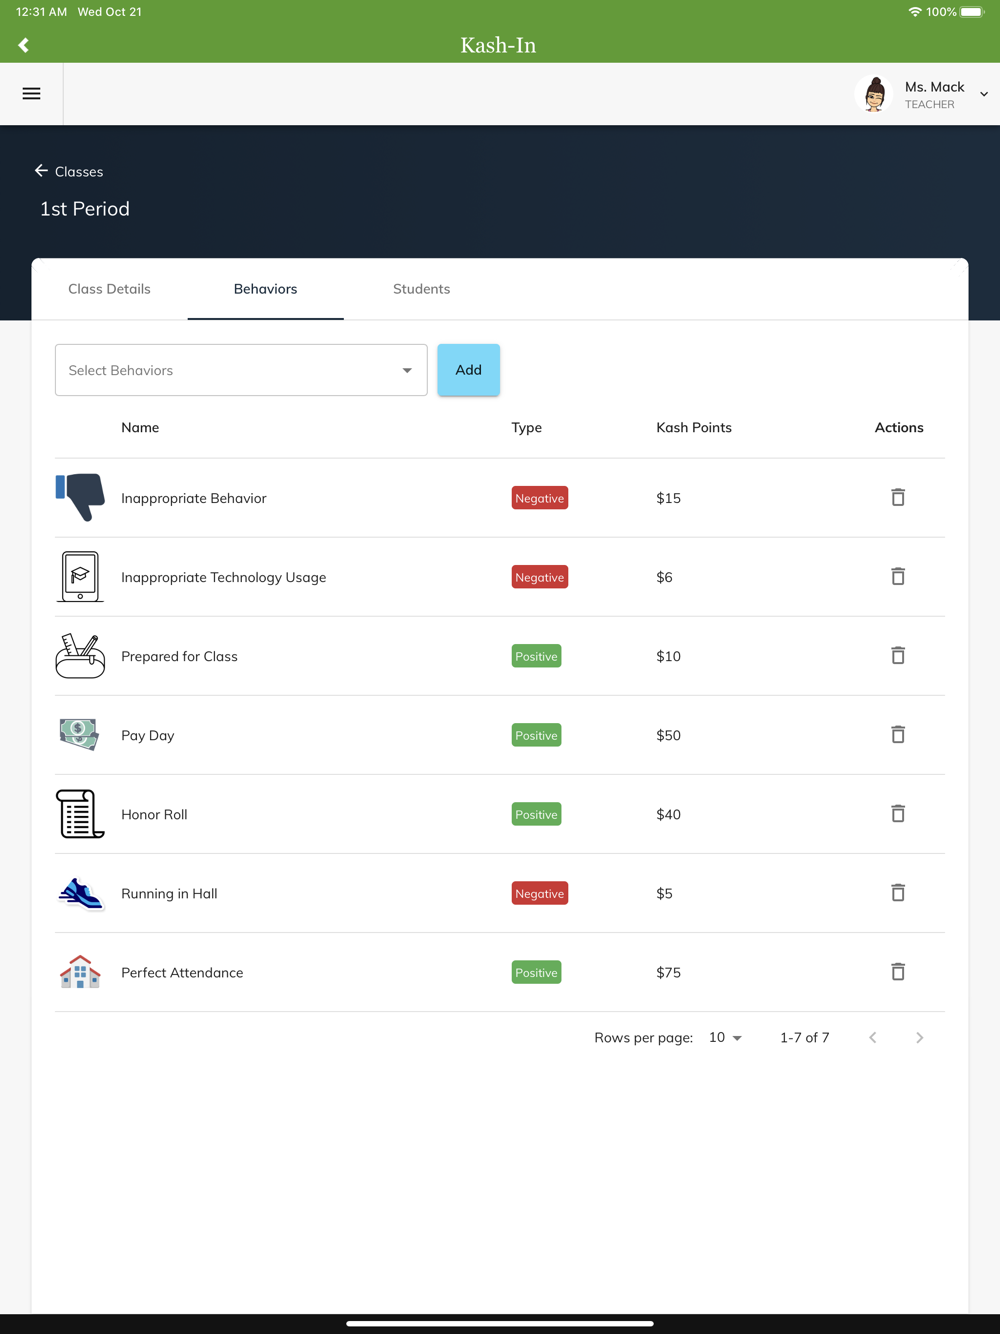Open the hamburger menu
1000x1334 pixels.
[32, 94]
